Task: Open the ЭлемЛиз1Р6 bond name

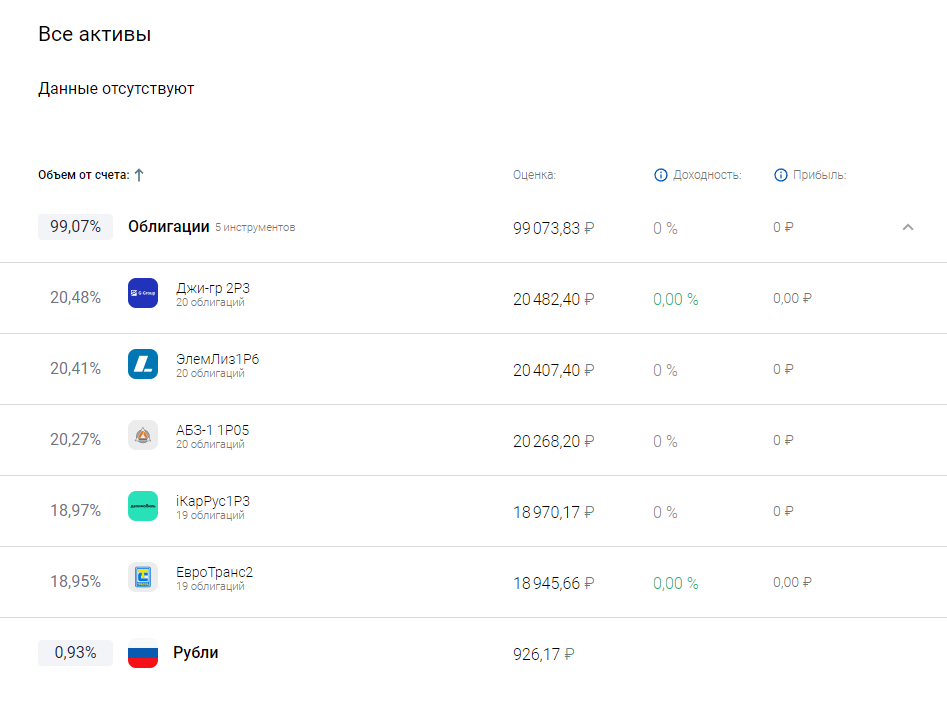Action: pyautogui.click(x=218, y=359)
